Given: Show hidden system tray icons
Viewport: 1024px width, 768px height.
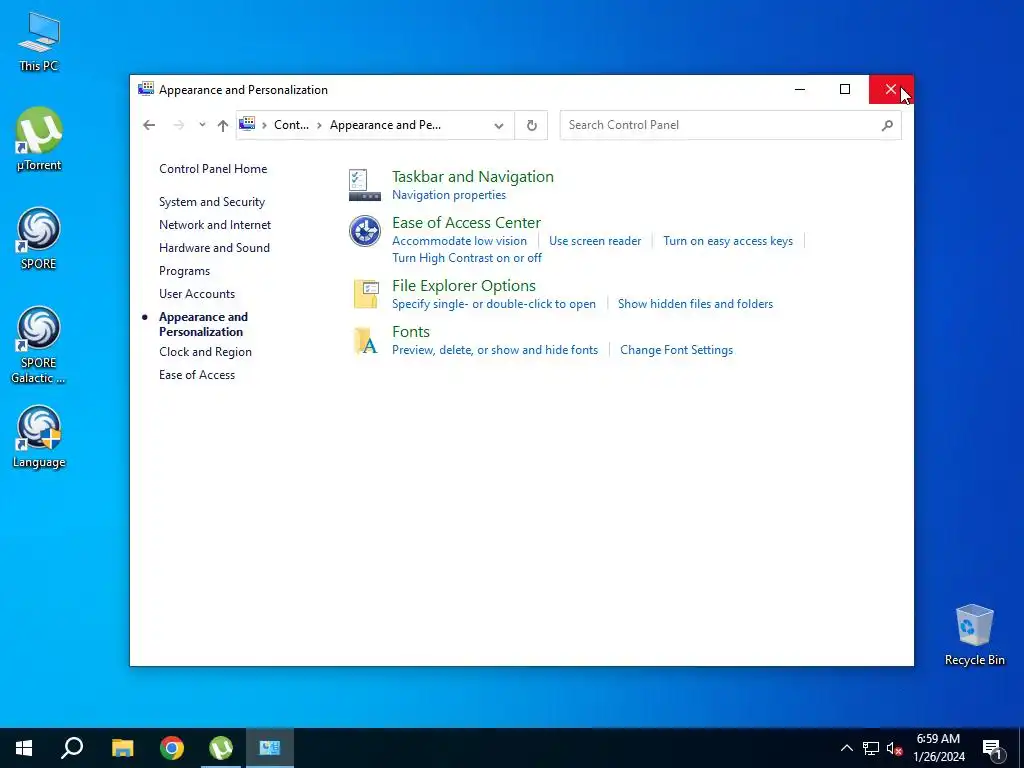Looking at the screenshot, I should point(846,748).
